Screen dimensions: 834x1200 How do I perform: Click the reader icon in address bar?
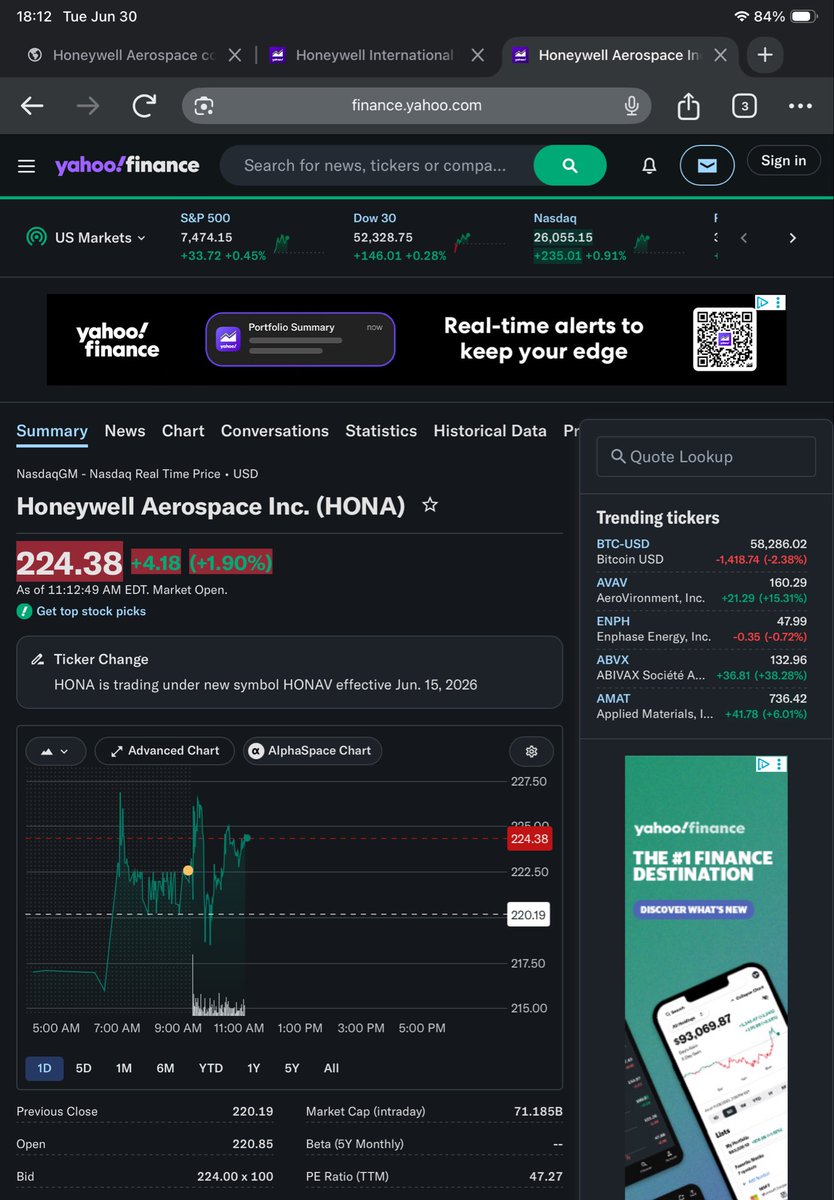pyautogui.click(x=204, y=106)
